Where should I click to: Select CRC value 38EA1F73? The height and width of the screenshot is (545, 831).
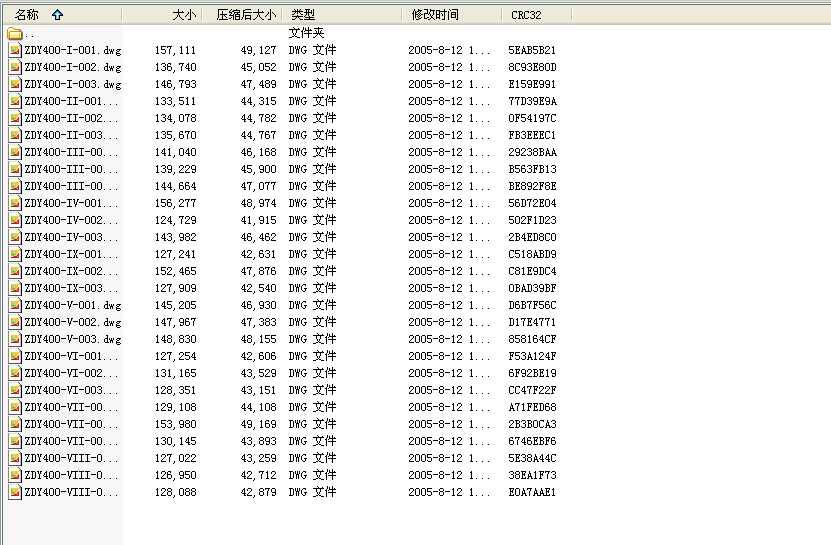532,475
